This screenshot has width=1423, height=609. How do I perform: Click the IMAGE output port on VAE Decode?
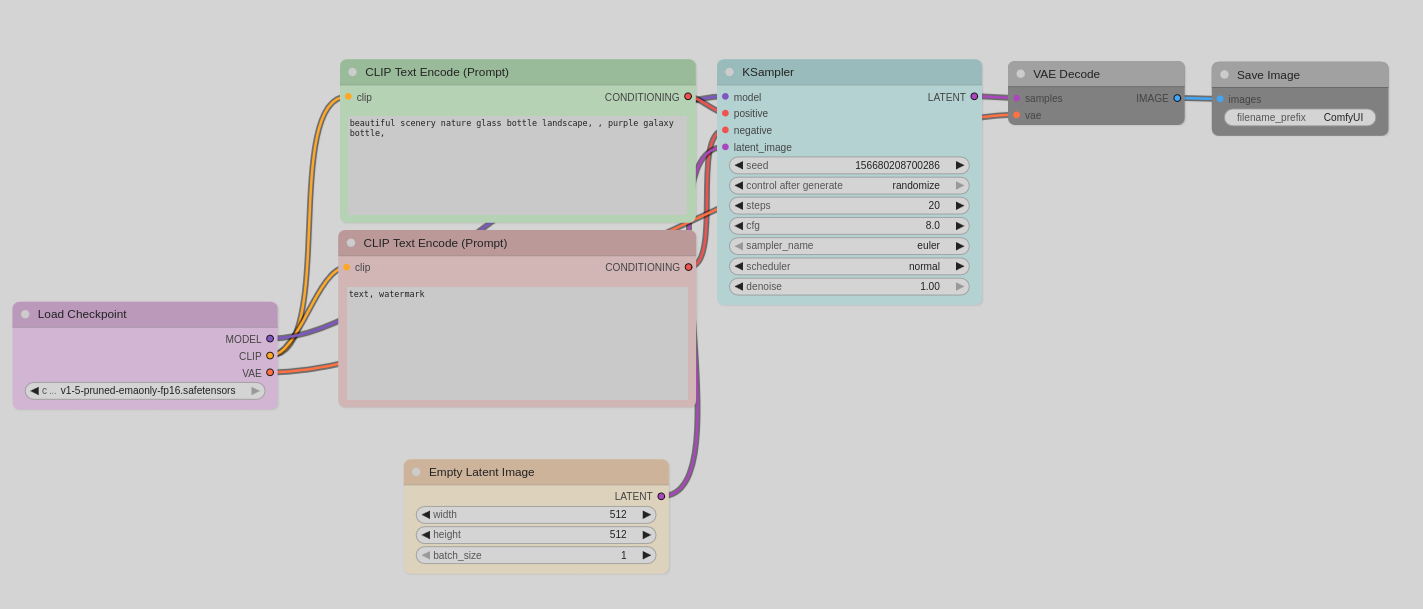point(1177,98)
